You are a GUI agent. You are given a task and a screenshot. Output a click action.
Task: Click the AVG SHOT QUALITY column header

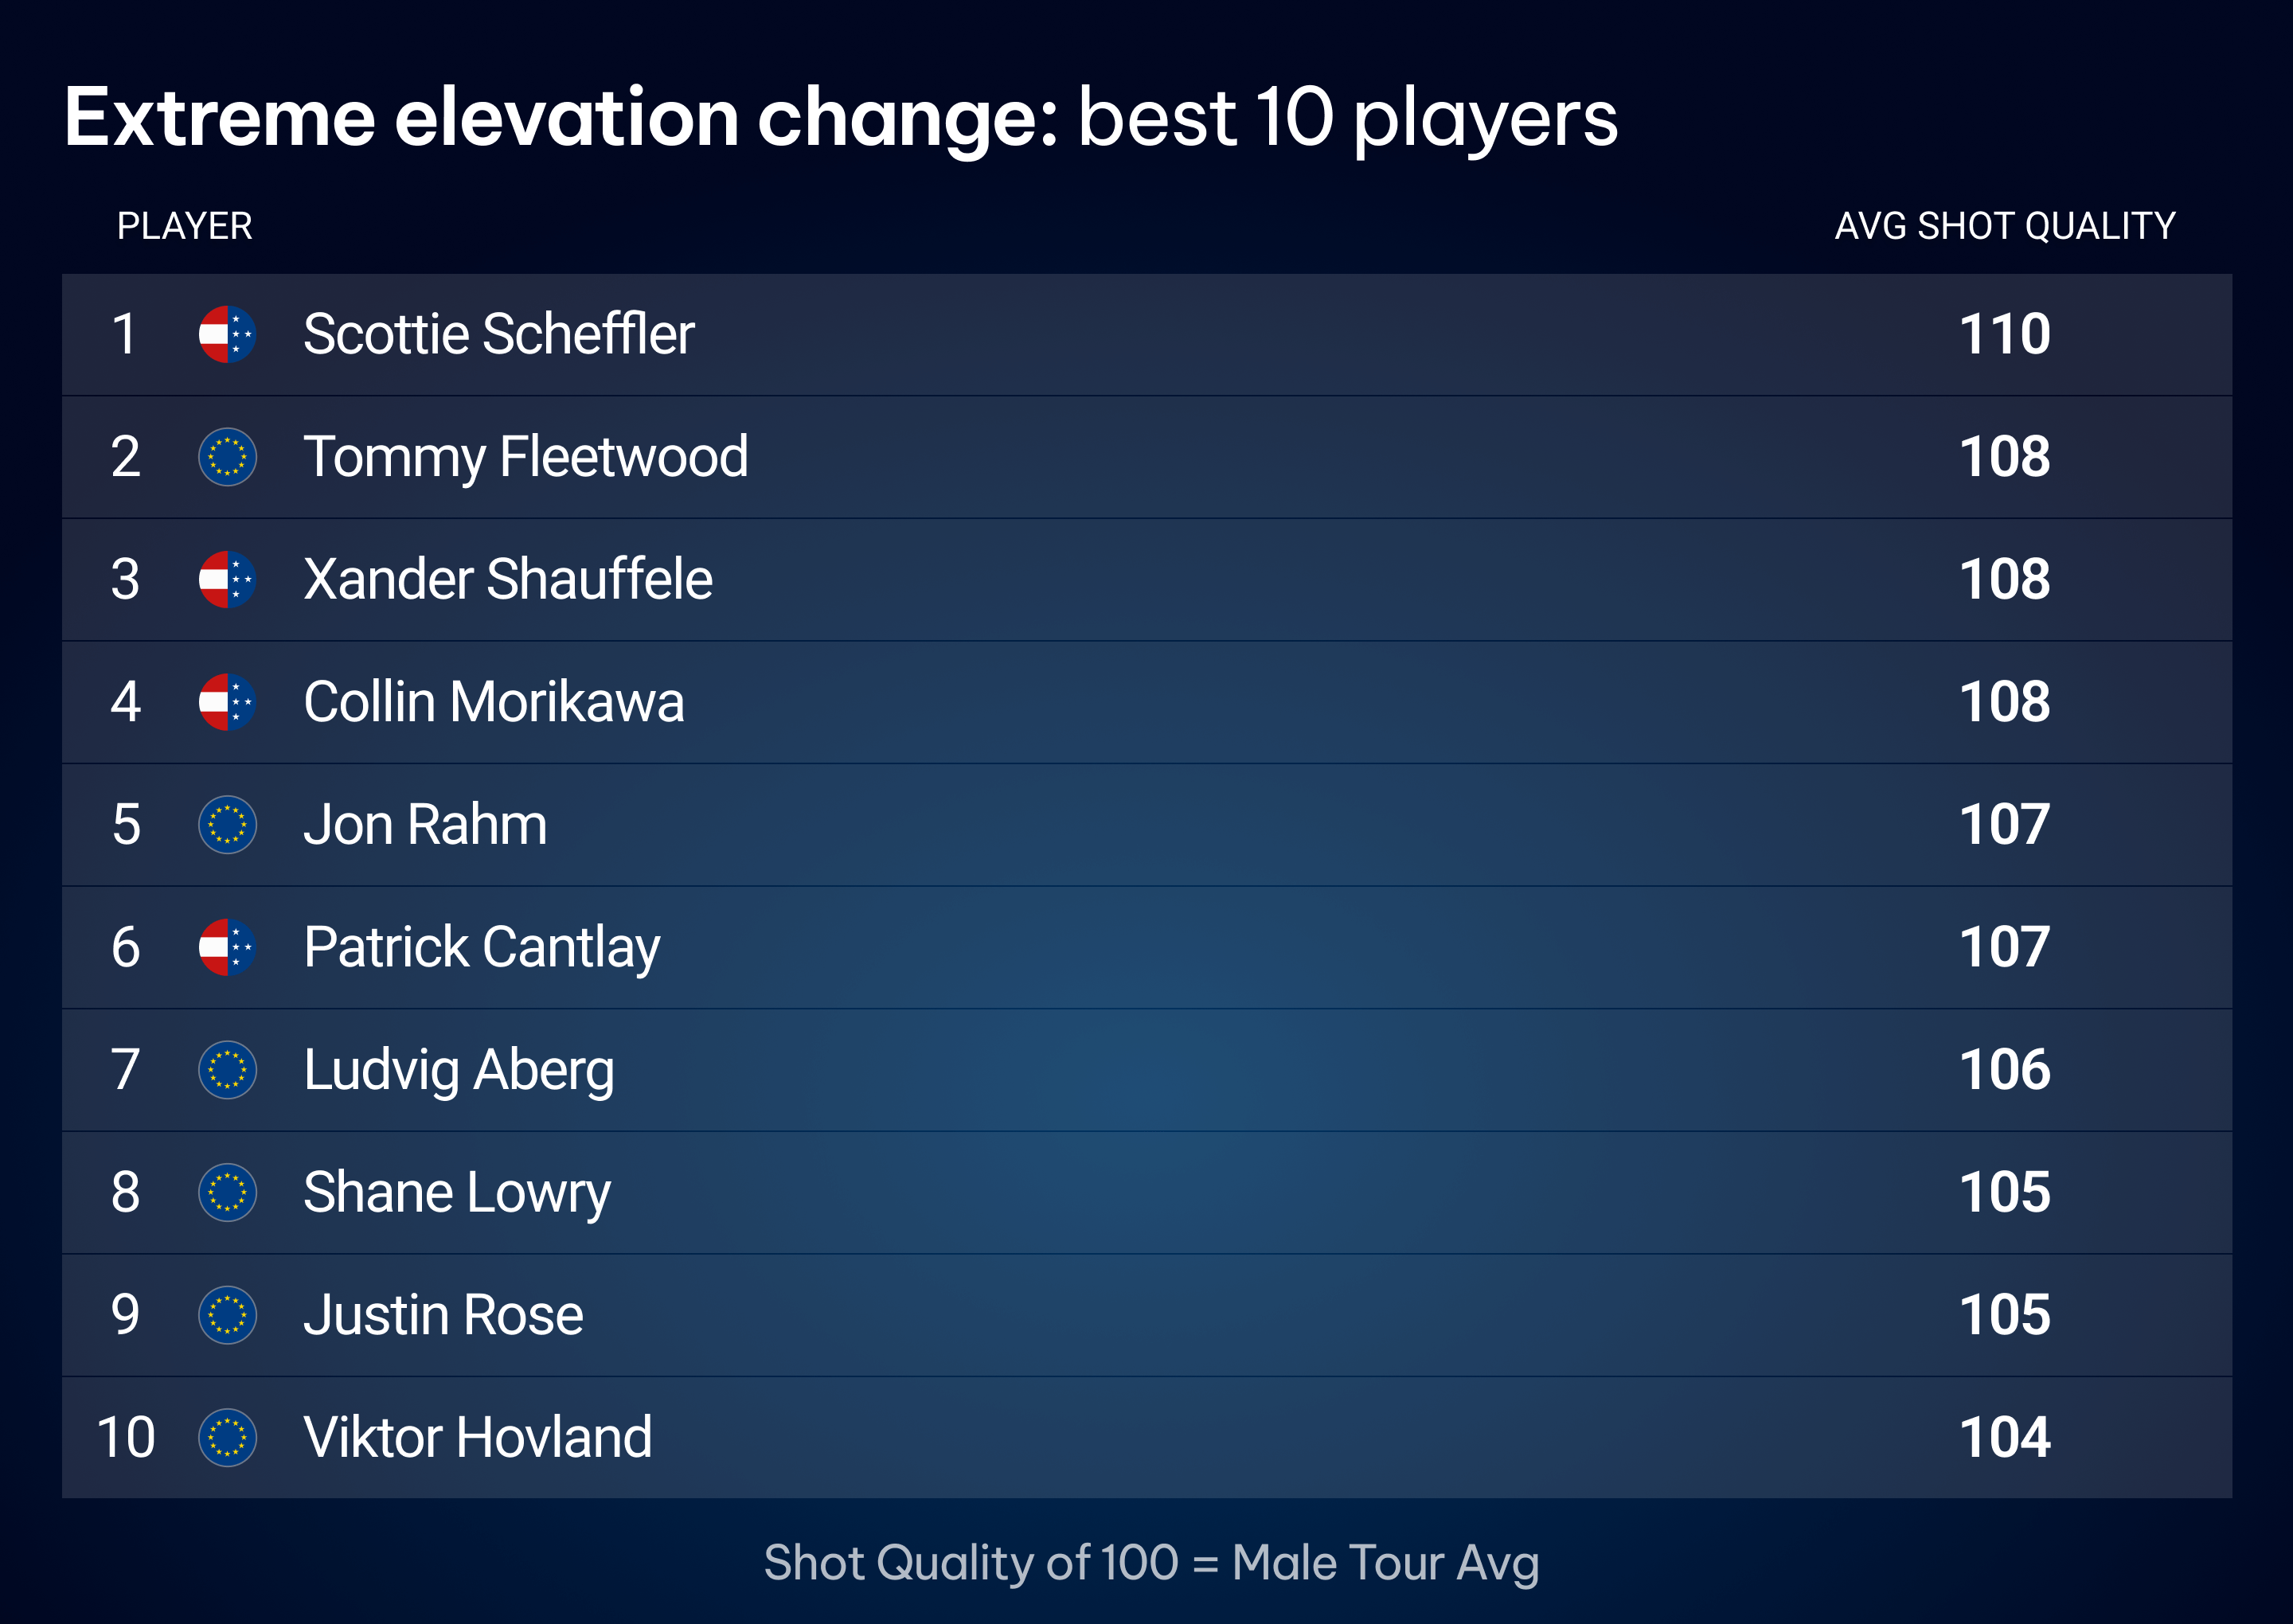point(2004,226)
